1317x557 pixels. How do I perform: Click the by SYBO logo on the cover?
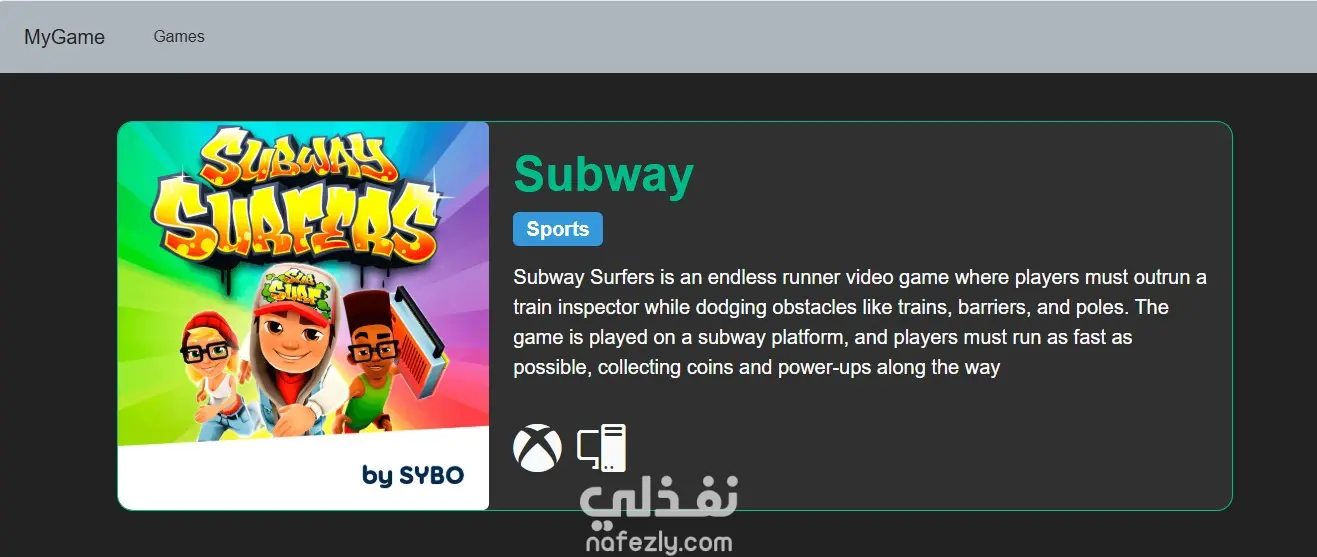tap(413, 475)
